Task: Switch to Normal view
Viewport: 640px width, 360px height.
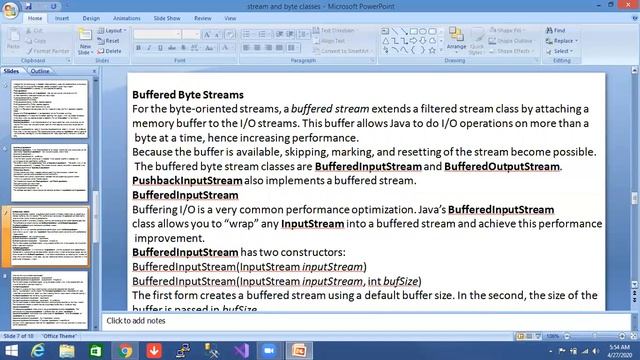Action: [520, 336]
